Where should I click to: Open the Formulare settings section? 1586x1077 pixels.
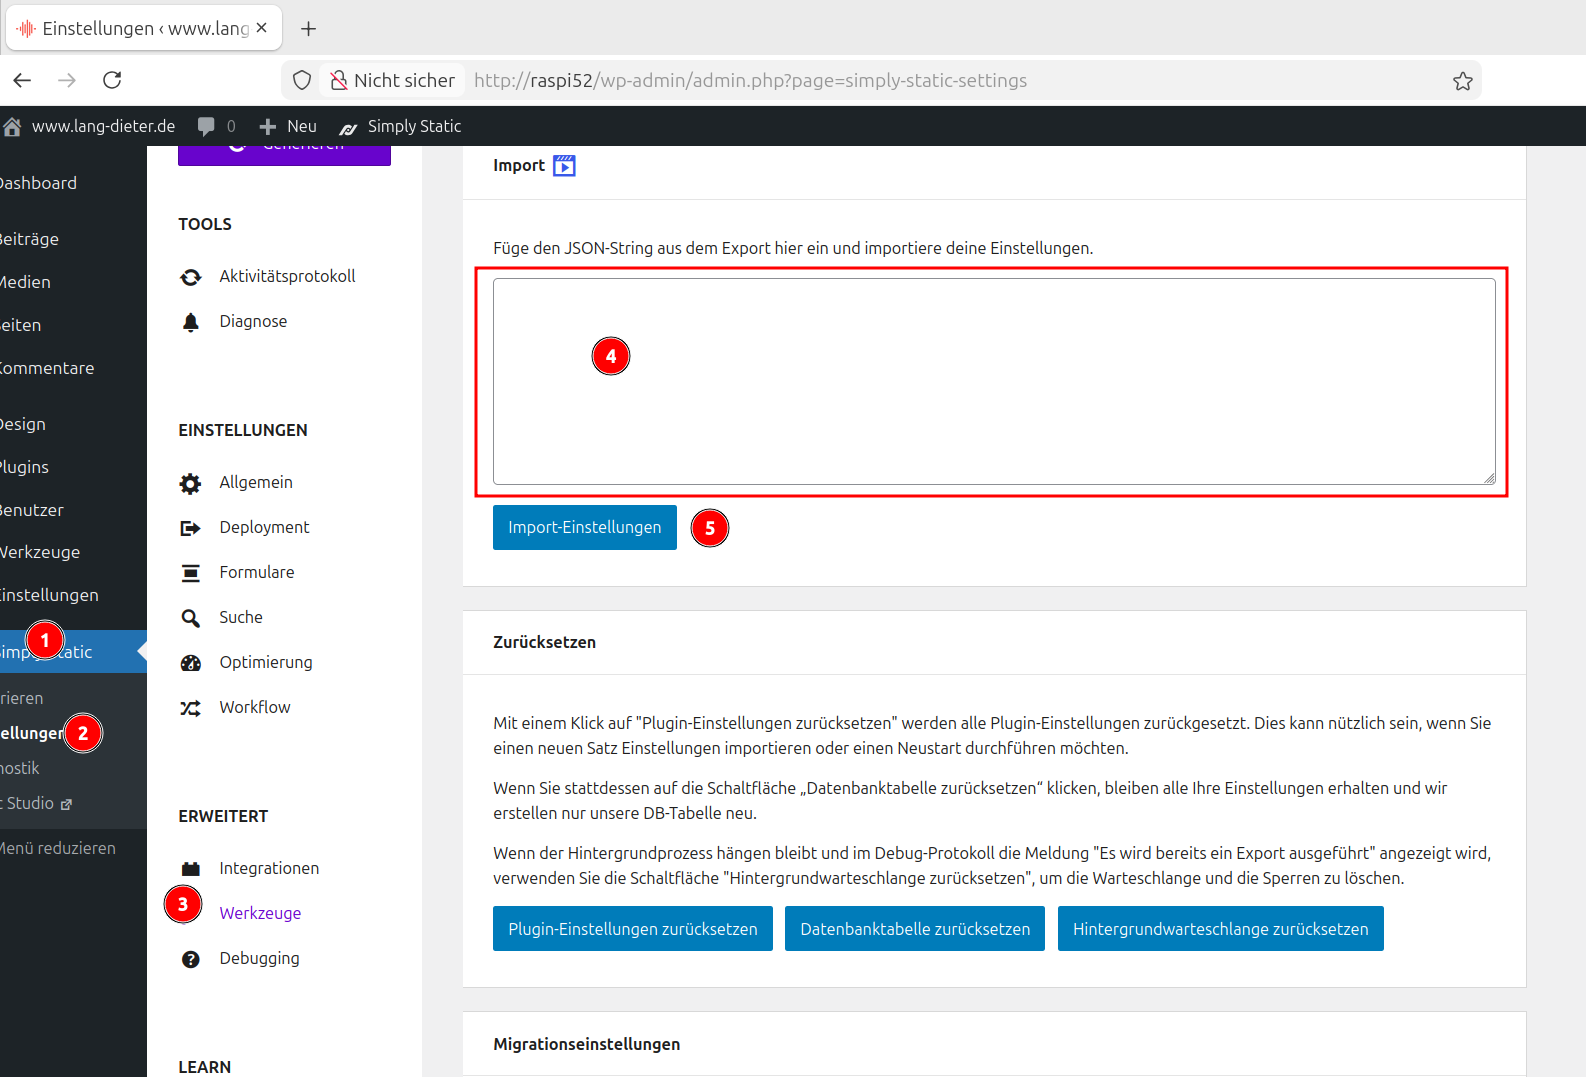pyautogui.click(x=257, y=572)
